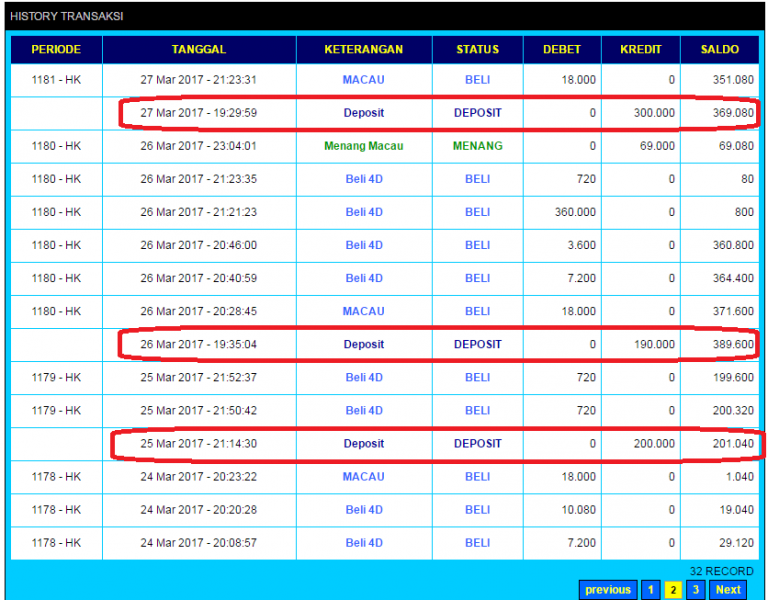Open MACAU entry from 24 Mar 20:23:22

(x=364, y=476)
